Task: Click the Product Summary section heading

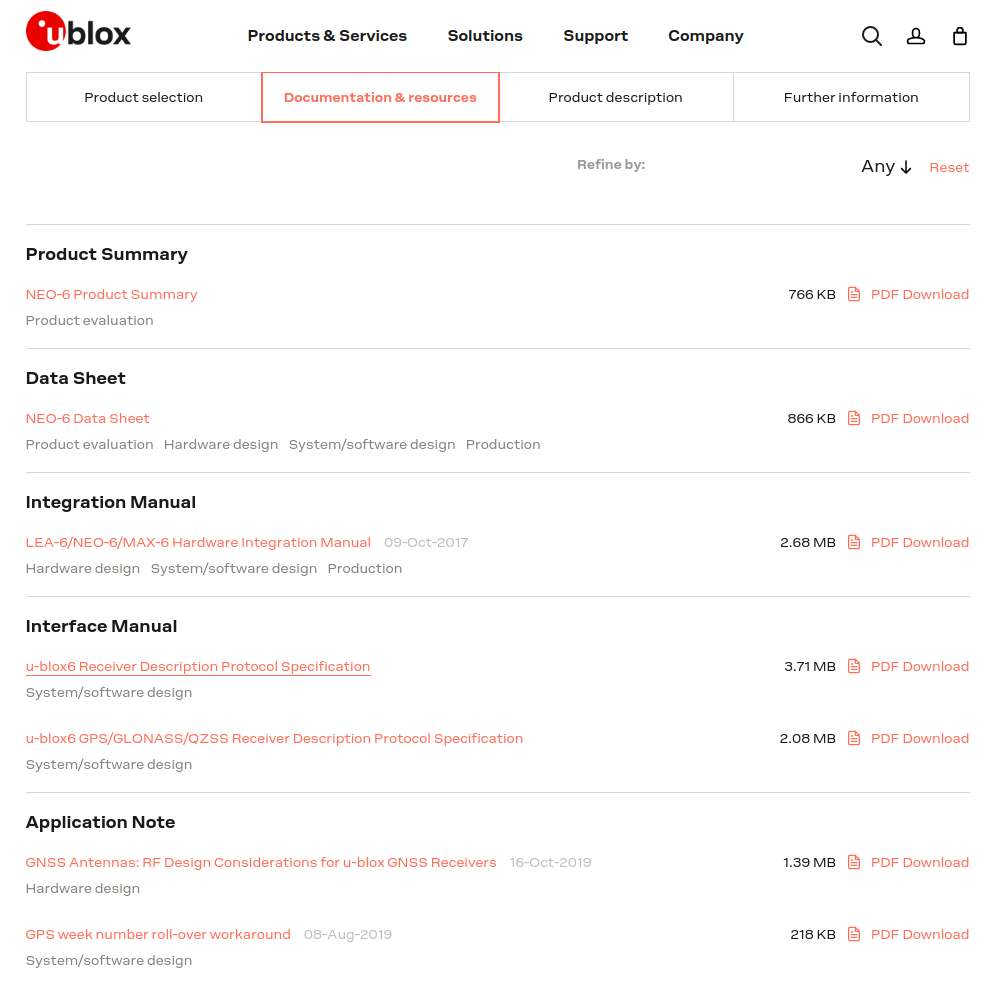Action: pos(106,254)
